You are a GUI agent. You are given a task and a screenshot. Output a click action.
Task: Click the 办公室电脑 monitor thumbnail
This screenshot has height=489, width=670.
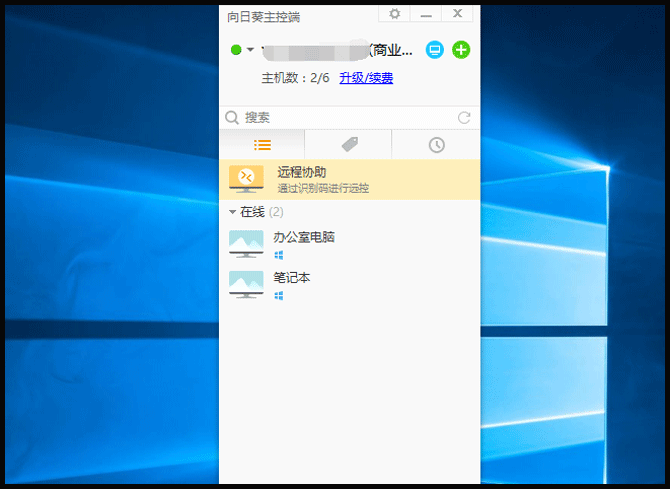point(246,244)
